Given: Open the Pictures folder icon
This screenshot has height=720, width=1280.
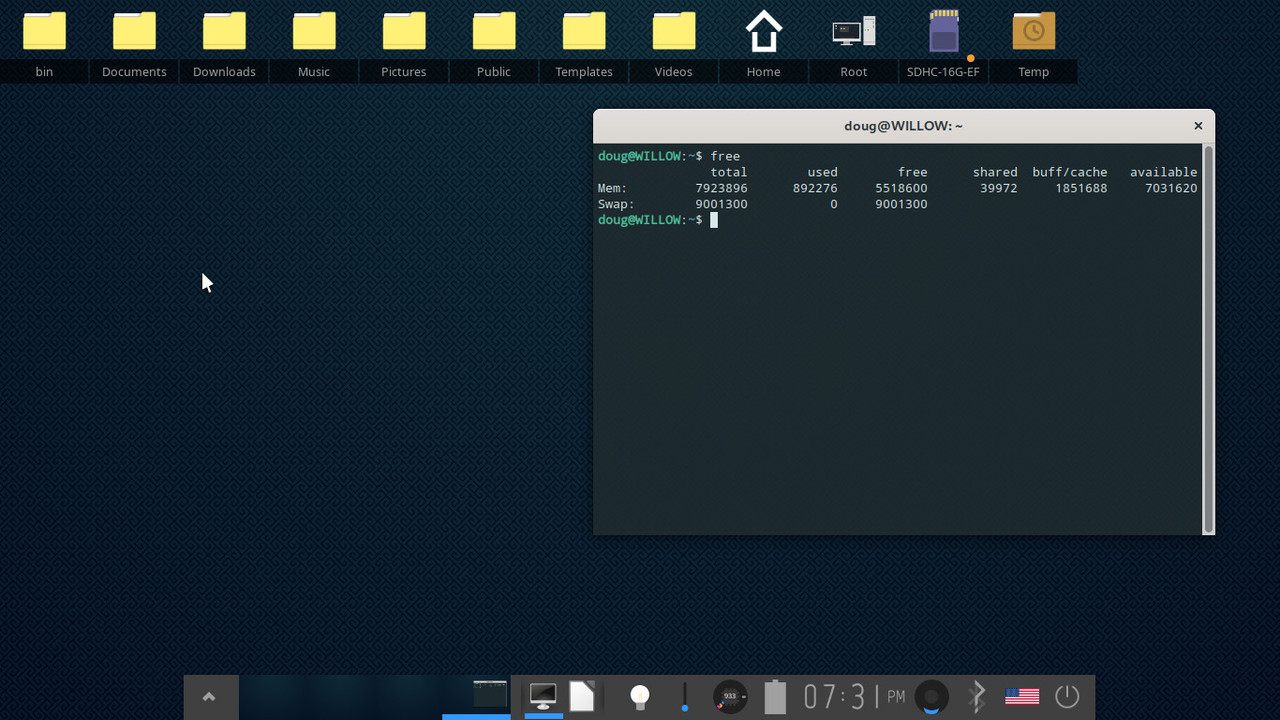Looking at the screenshot, I should click(404, 31).
